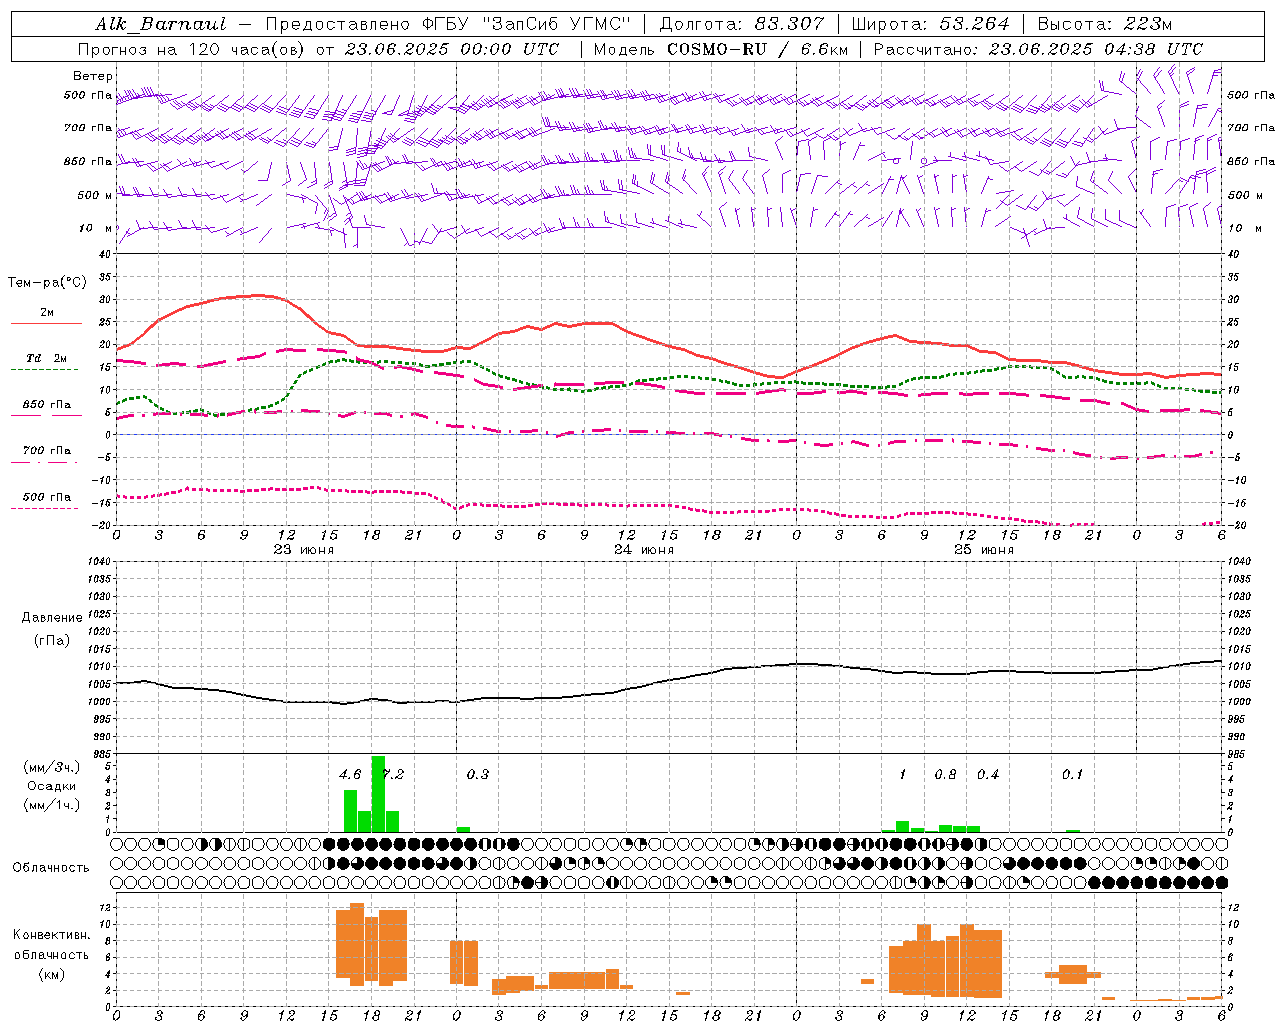Image resolution: width=1280 pixels, height=1024 pixels.
Task: Click the tallest green precipitation bar on 23 июня
Action: tap(378, 794)
